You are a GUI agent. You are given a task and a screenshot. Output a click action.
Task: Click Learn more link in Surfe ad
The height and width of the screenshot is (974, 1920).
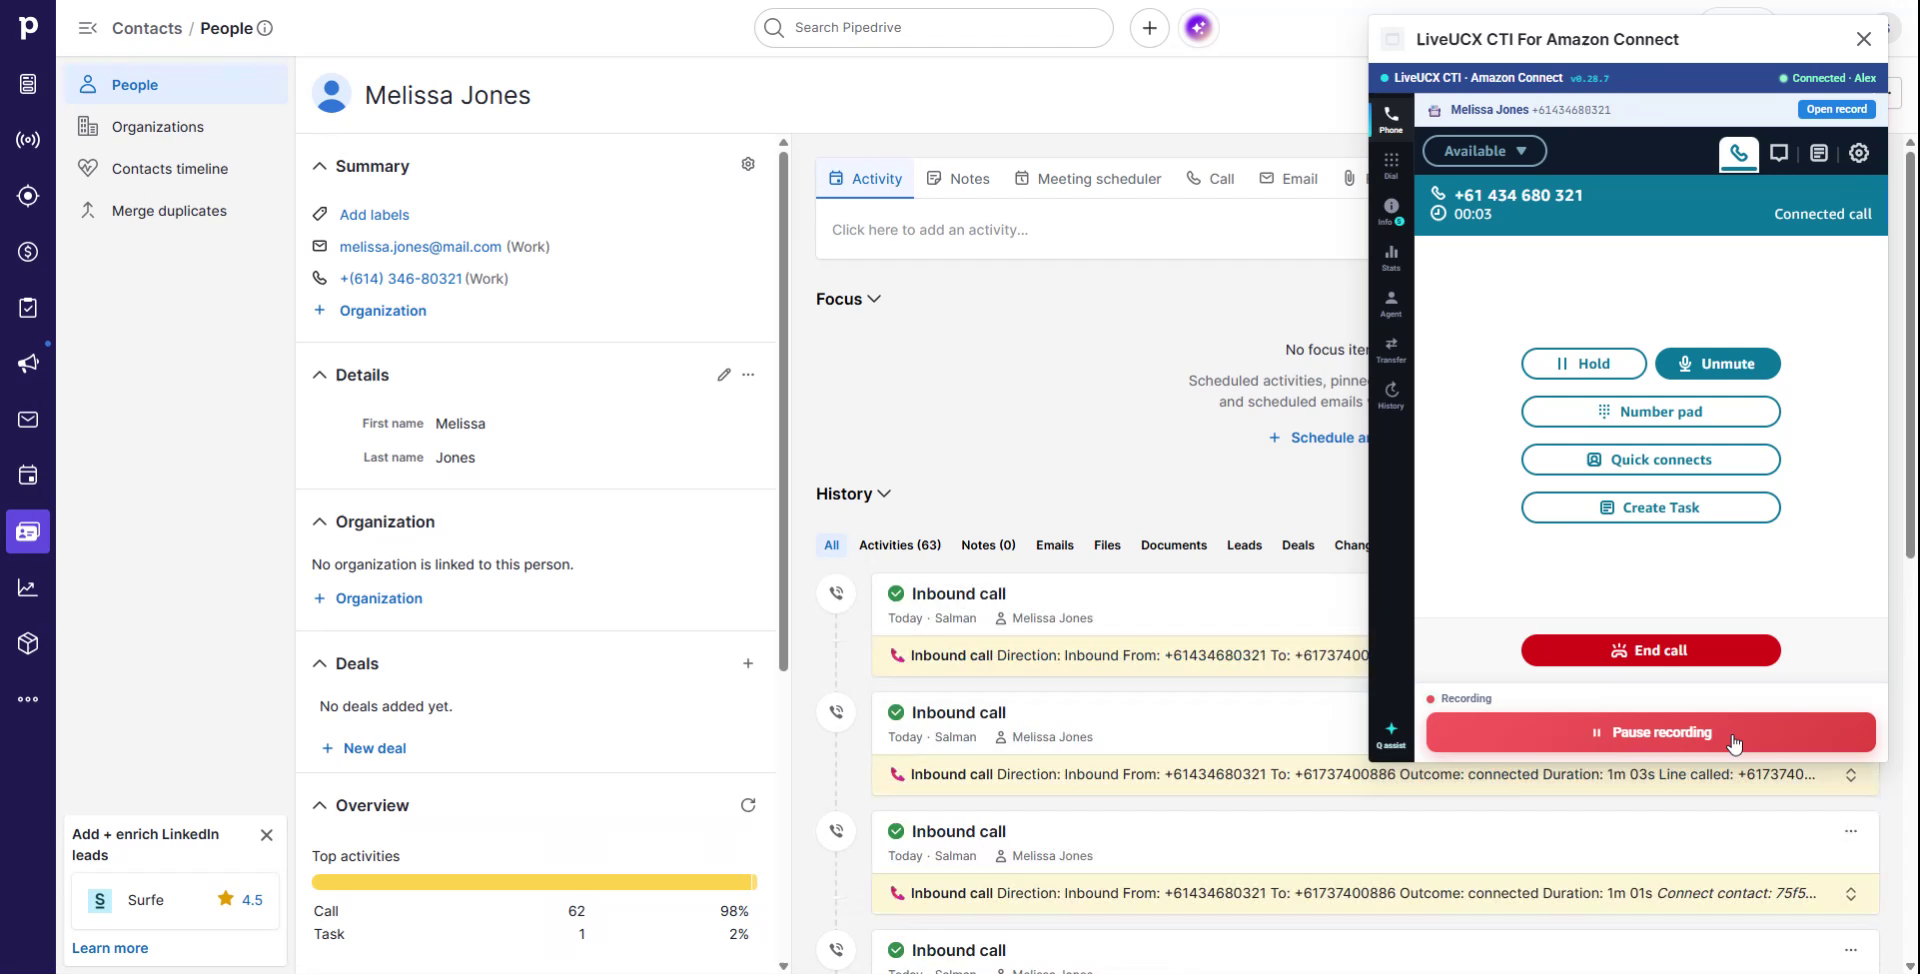(110, 948)
